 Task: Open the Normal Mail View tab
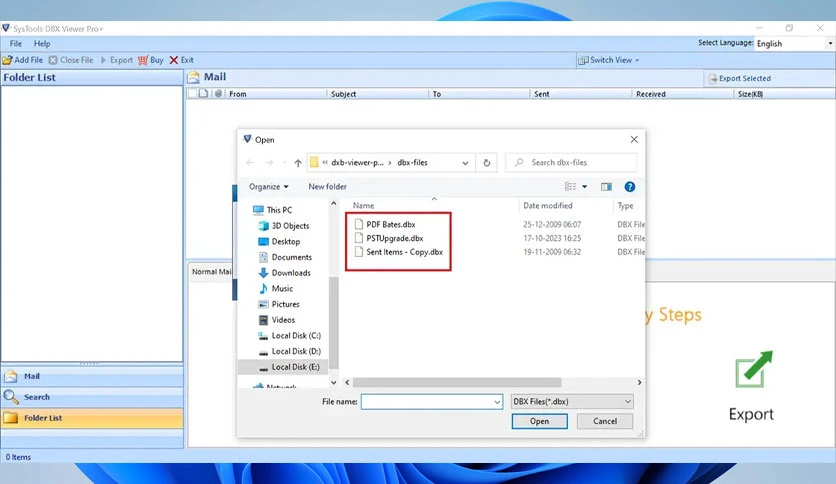(x=212, y=272)
